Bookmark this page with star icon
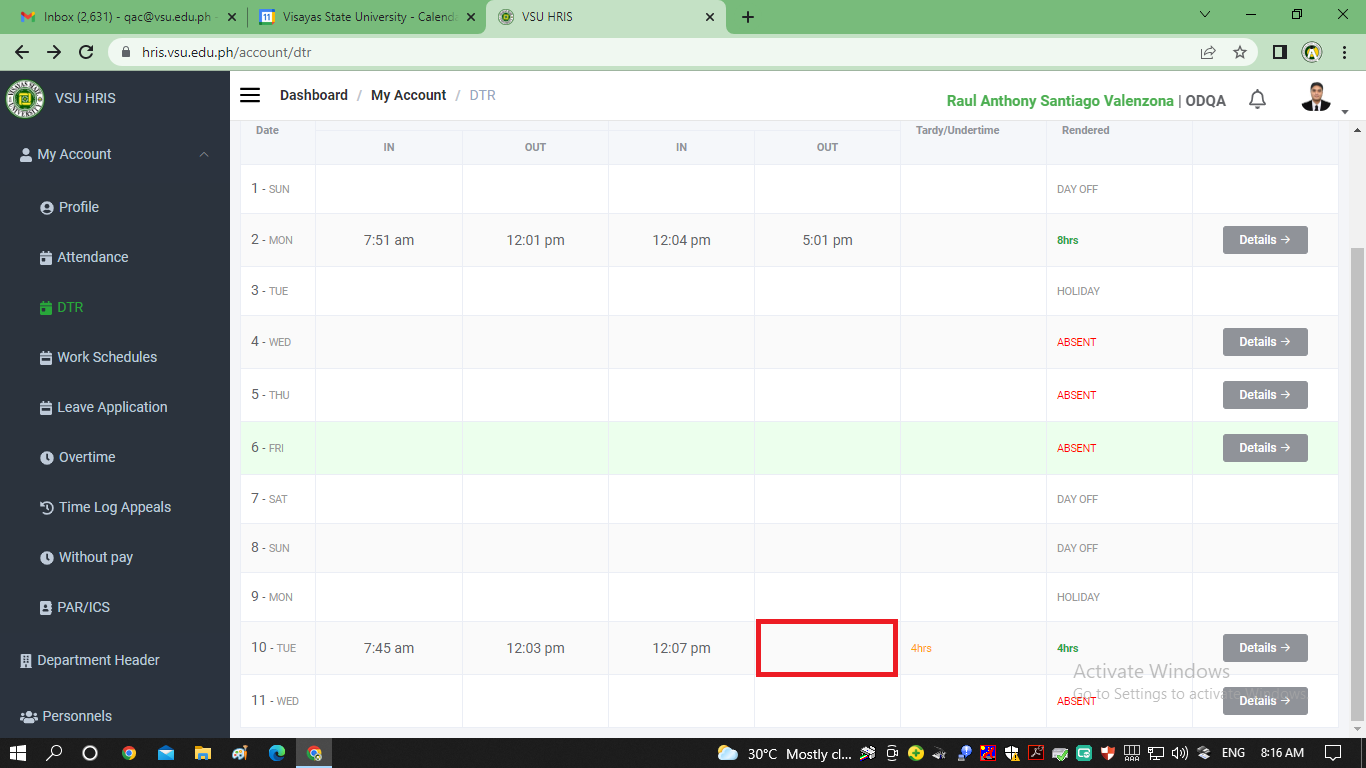1366x768 pixels. (1240, 52)
